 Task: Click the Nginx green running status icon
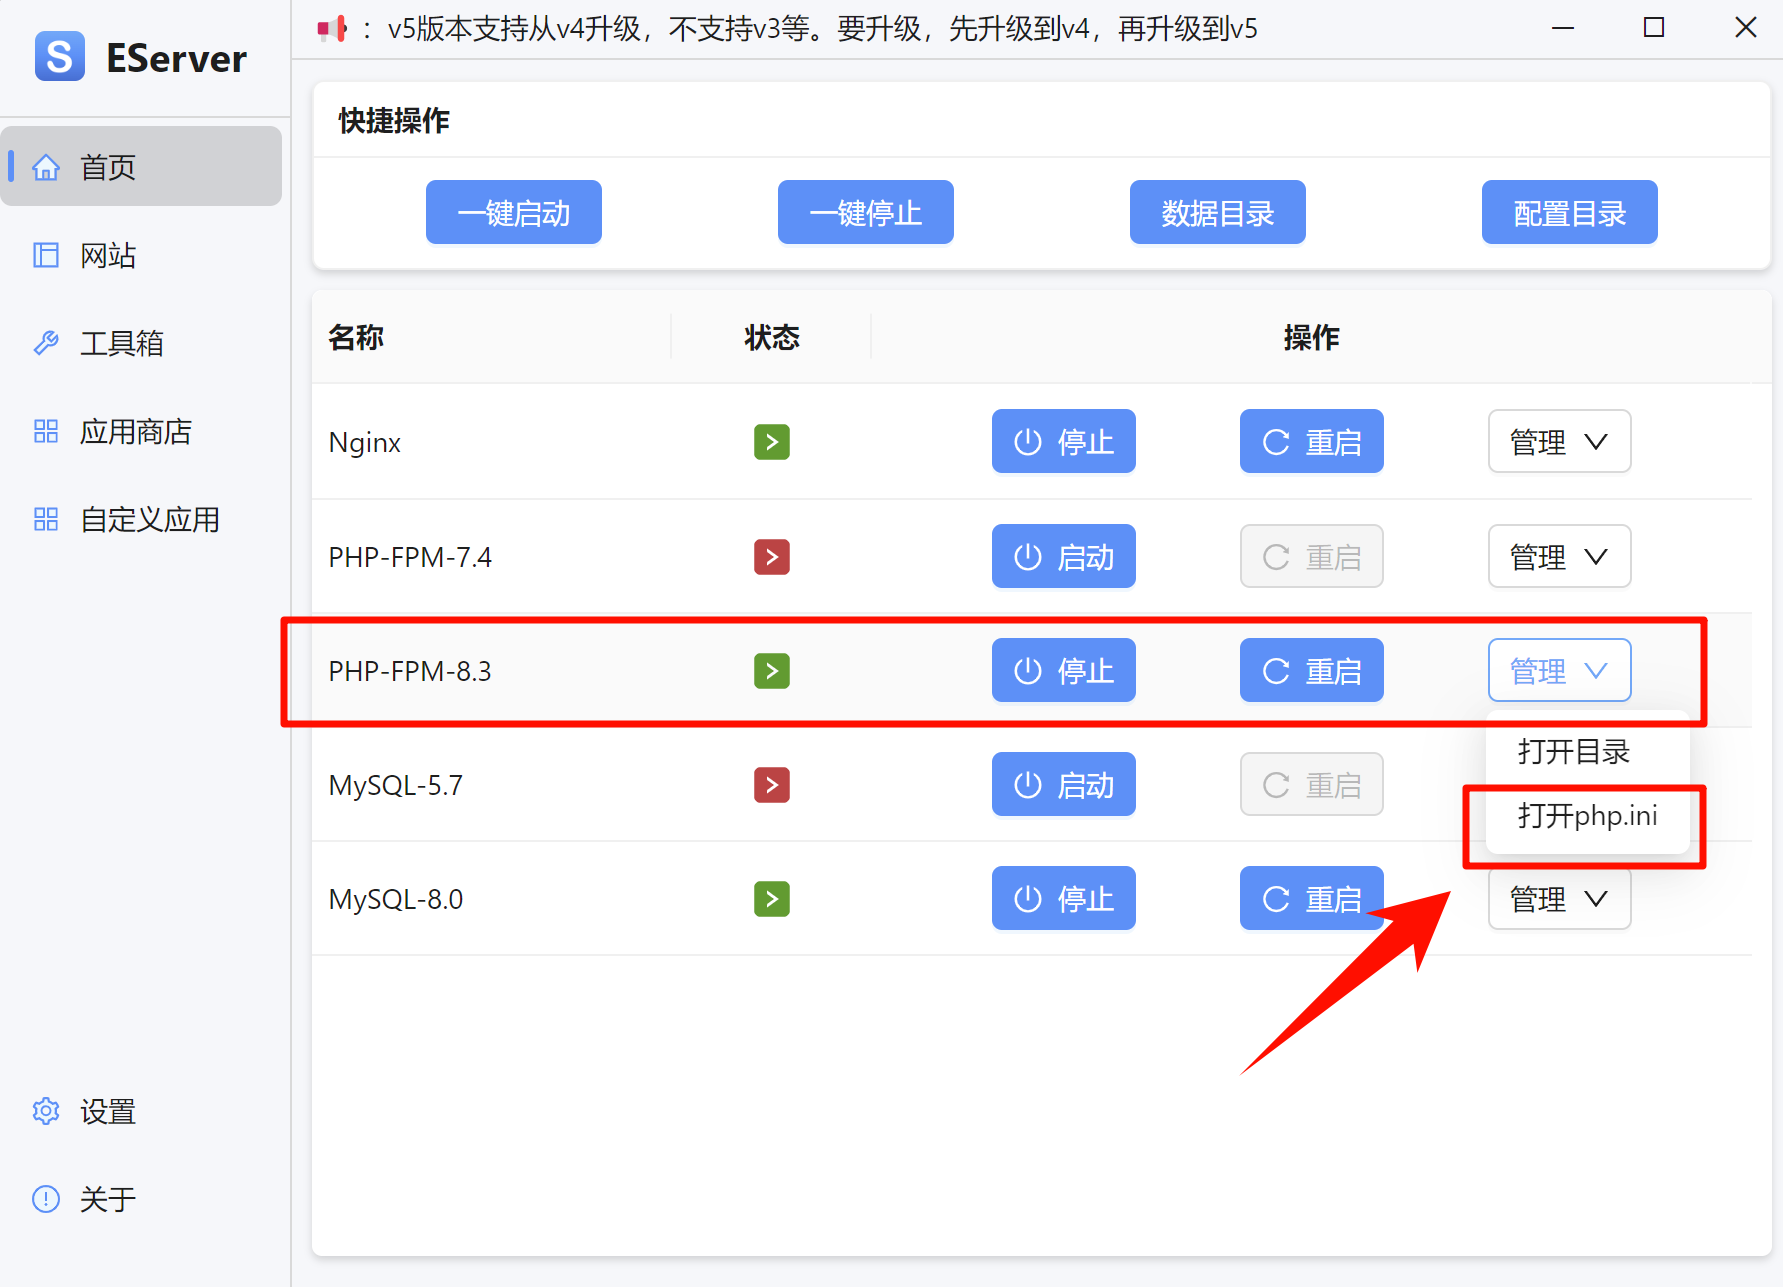pos(771,442)
